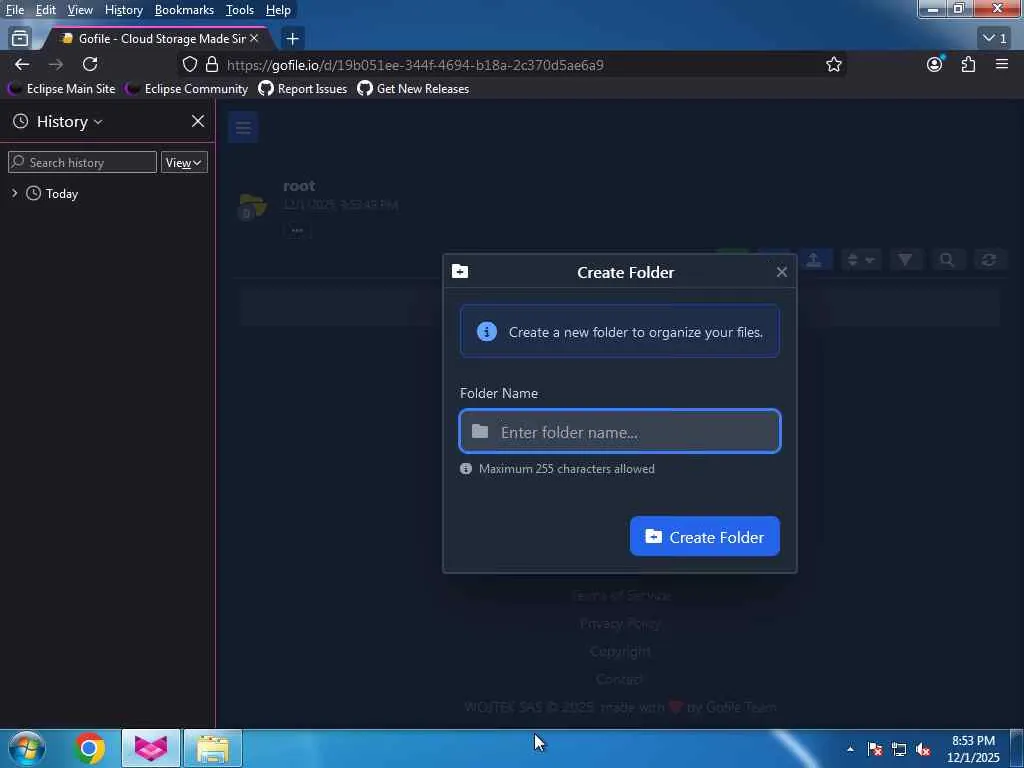Open the Tools menu
The width and height of the screenshot is (1024, 768).
point(240,10)
